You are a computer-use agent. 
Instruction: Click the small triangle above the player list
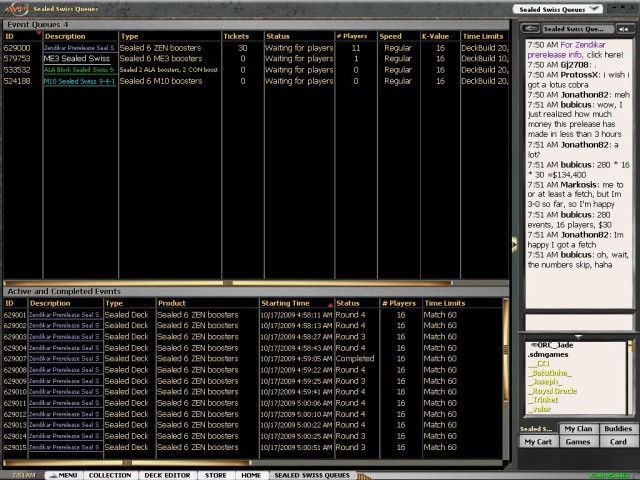coord(578,337)
